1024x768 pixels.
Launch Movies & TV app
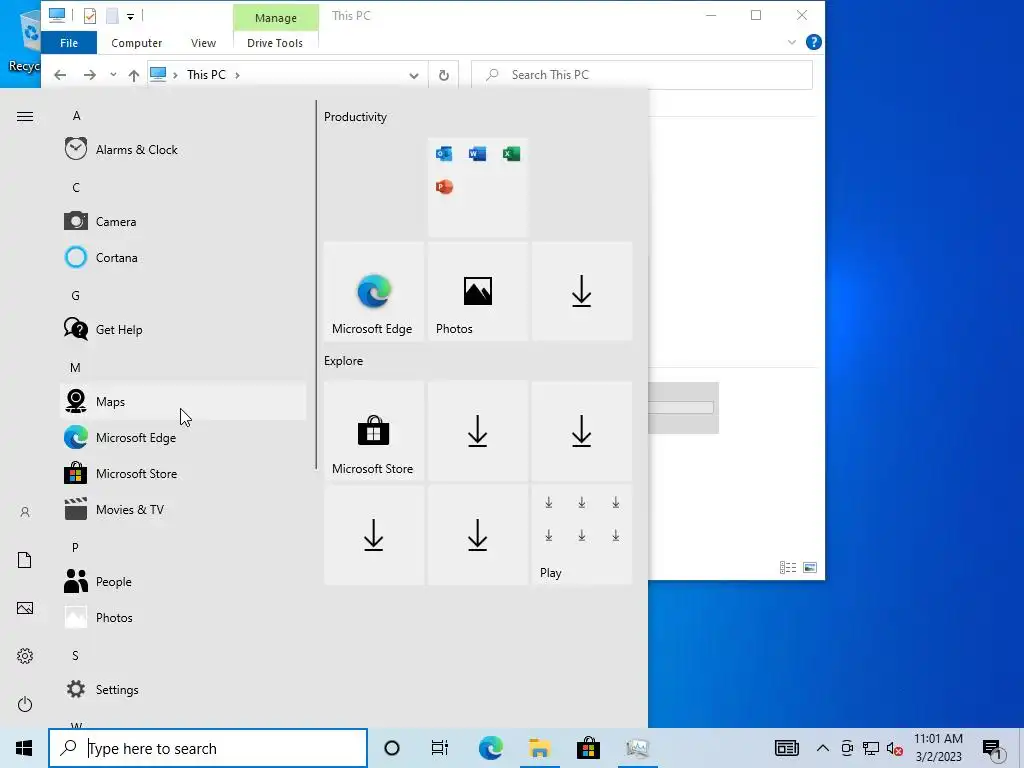pos(183,509)
